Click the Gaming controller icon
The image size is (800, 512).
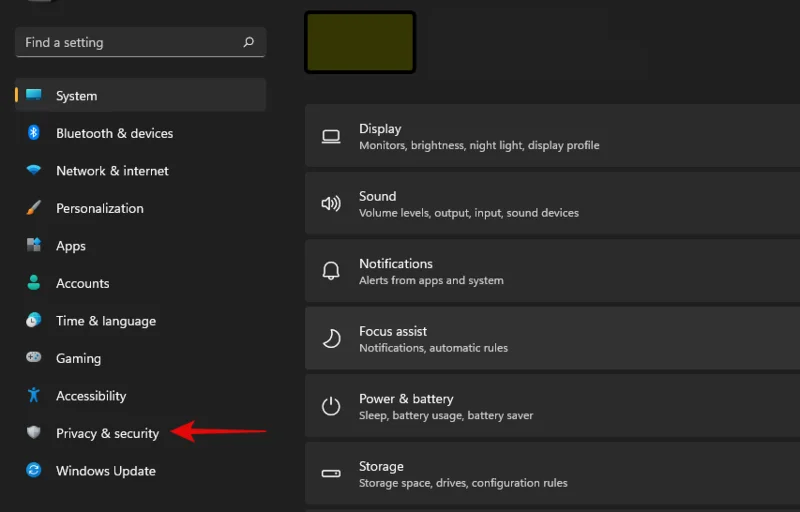[34, 358]
